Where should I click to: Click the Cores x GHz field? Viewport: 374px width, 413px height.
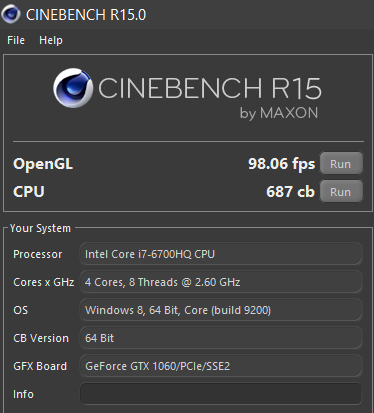click(221, 282)
